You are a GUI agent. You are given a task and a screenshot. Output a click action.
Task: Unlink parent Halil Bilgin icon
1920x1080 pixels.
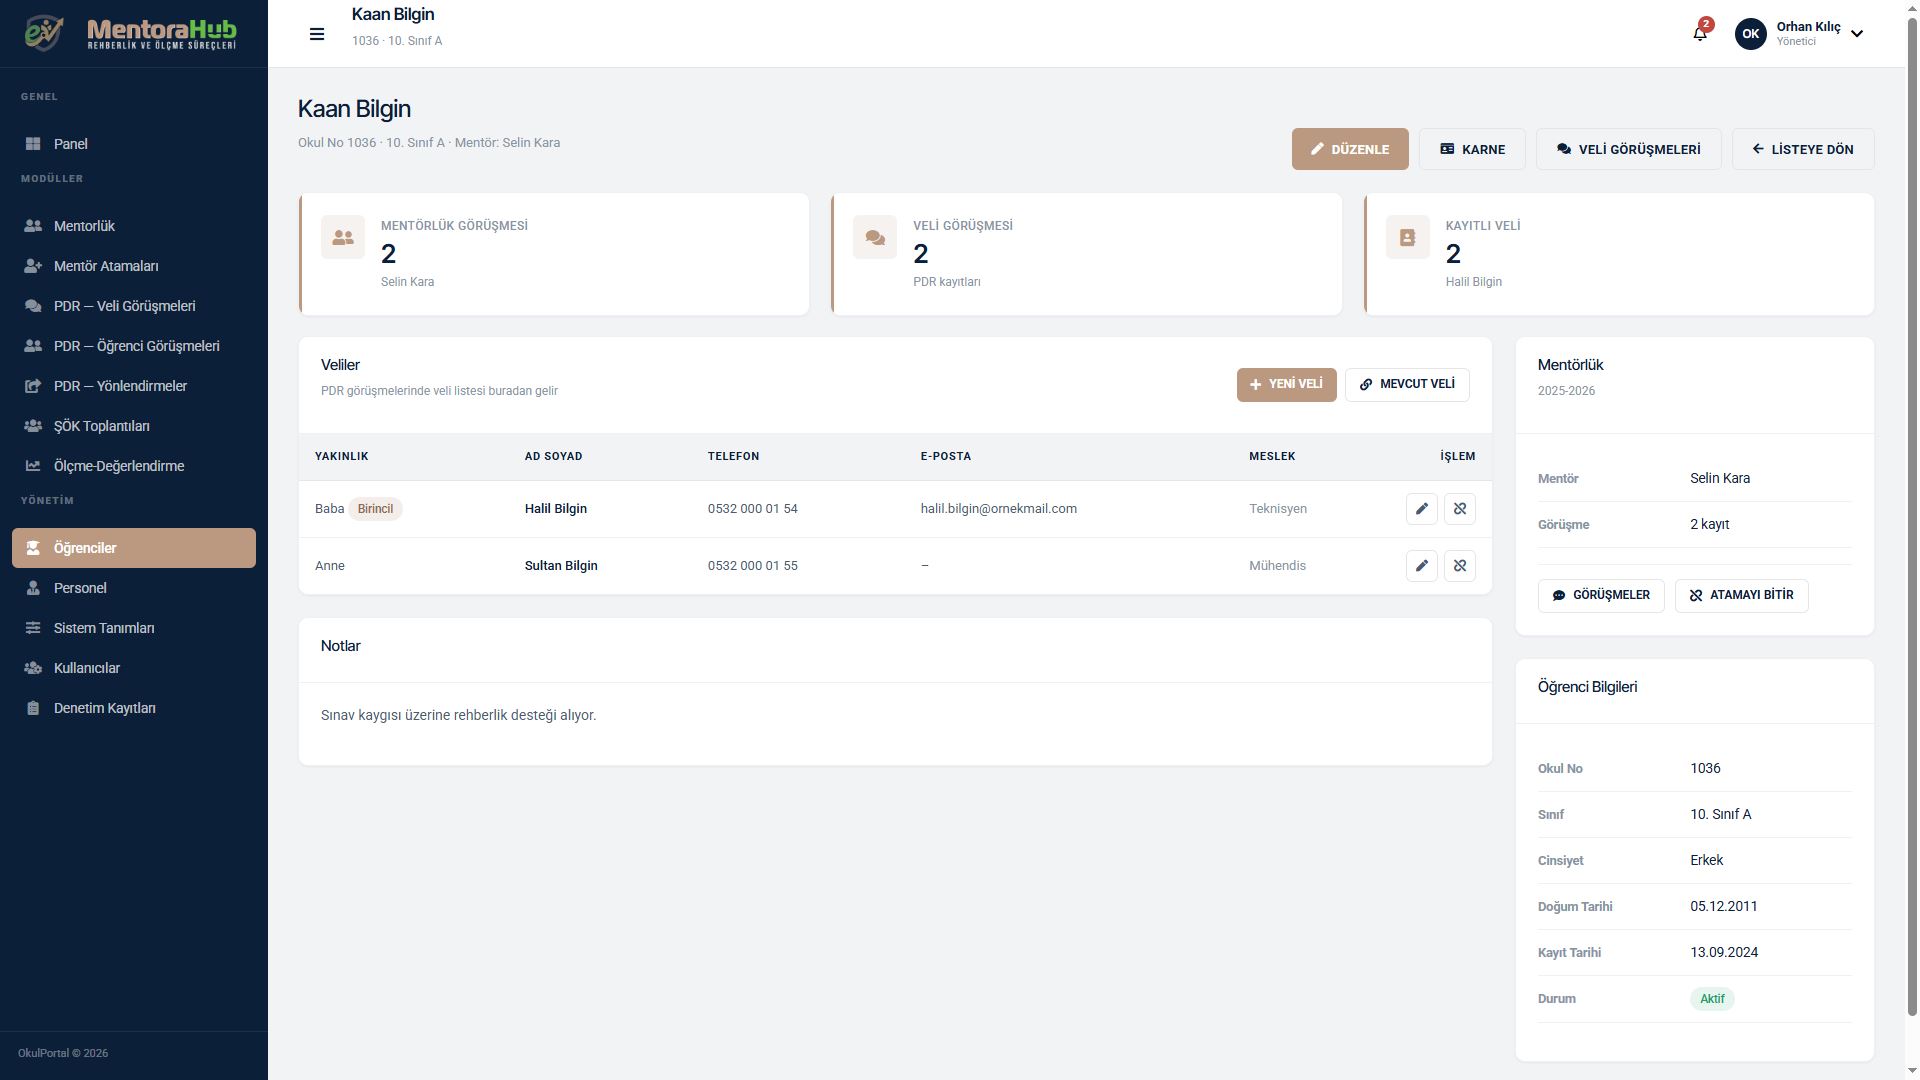(x=1459, y=509)
